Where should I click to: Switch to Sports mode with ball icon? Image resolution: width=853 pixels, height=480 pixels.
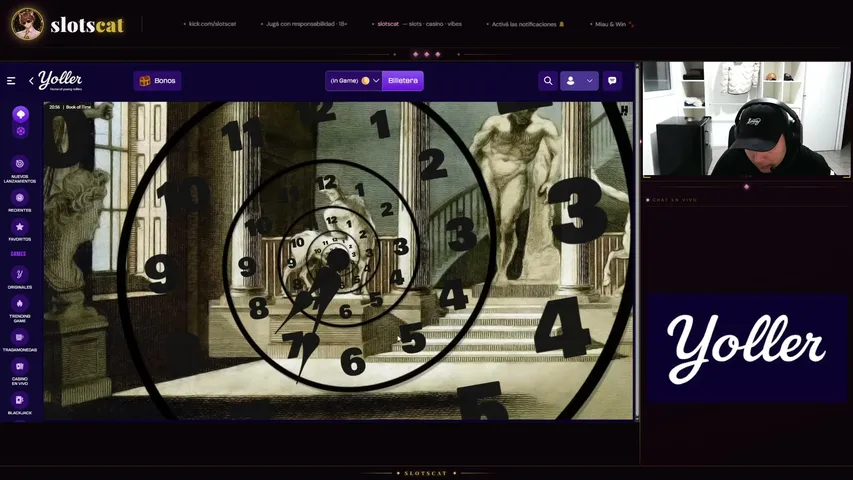click(20, 131)
